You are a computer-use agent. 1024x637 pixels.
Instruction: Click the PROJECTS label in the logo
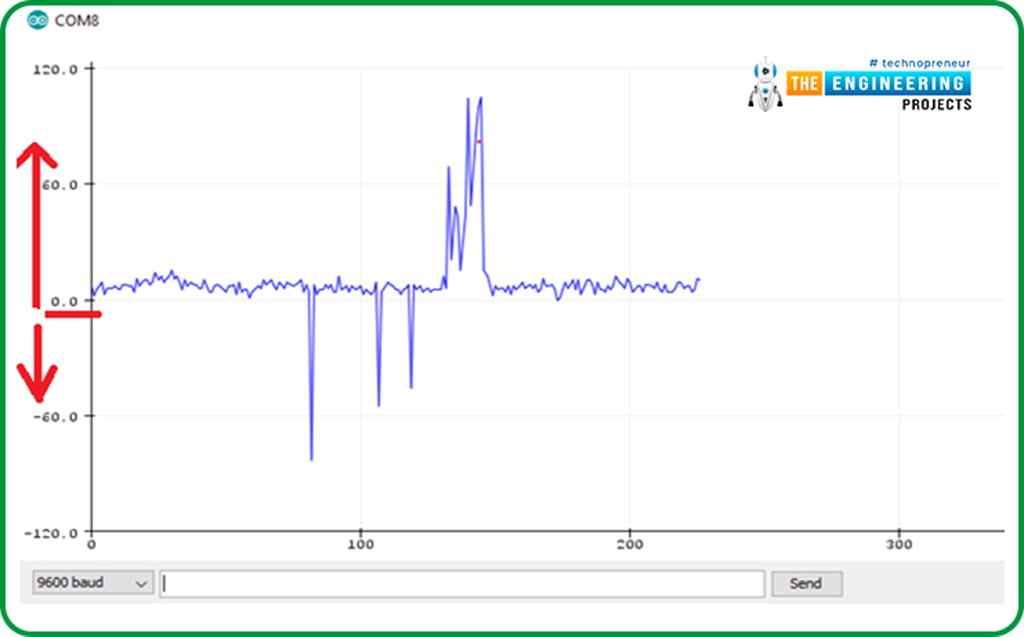(x=938, y=103)
